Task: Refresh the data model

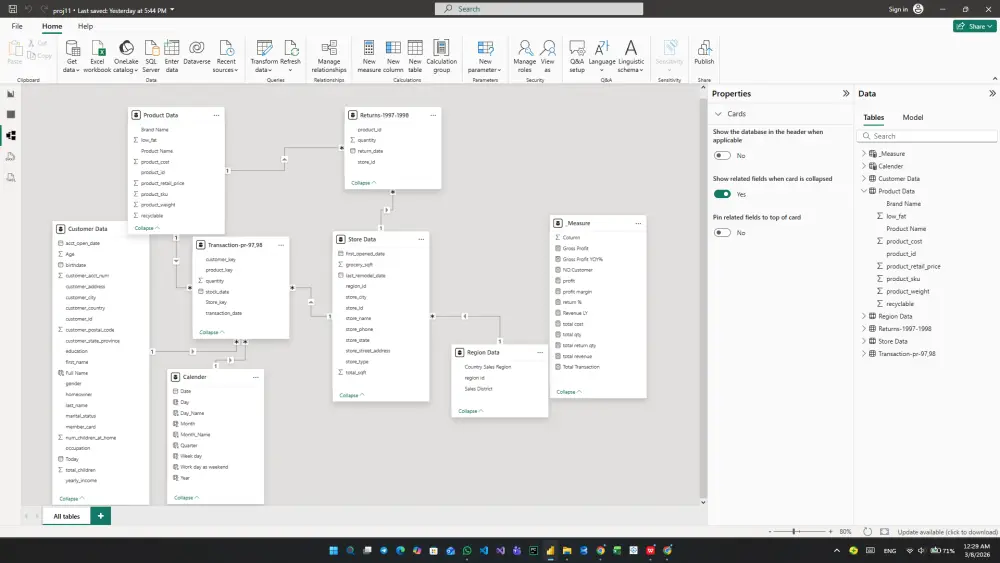Action: point(290,56)
